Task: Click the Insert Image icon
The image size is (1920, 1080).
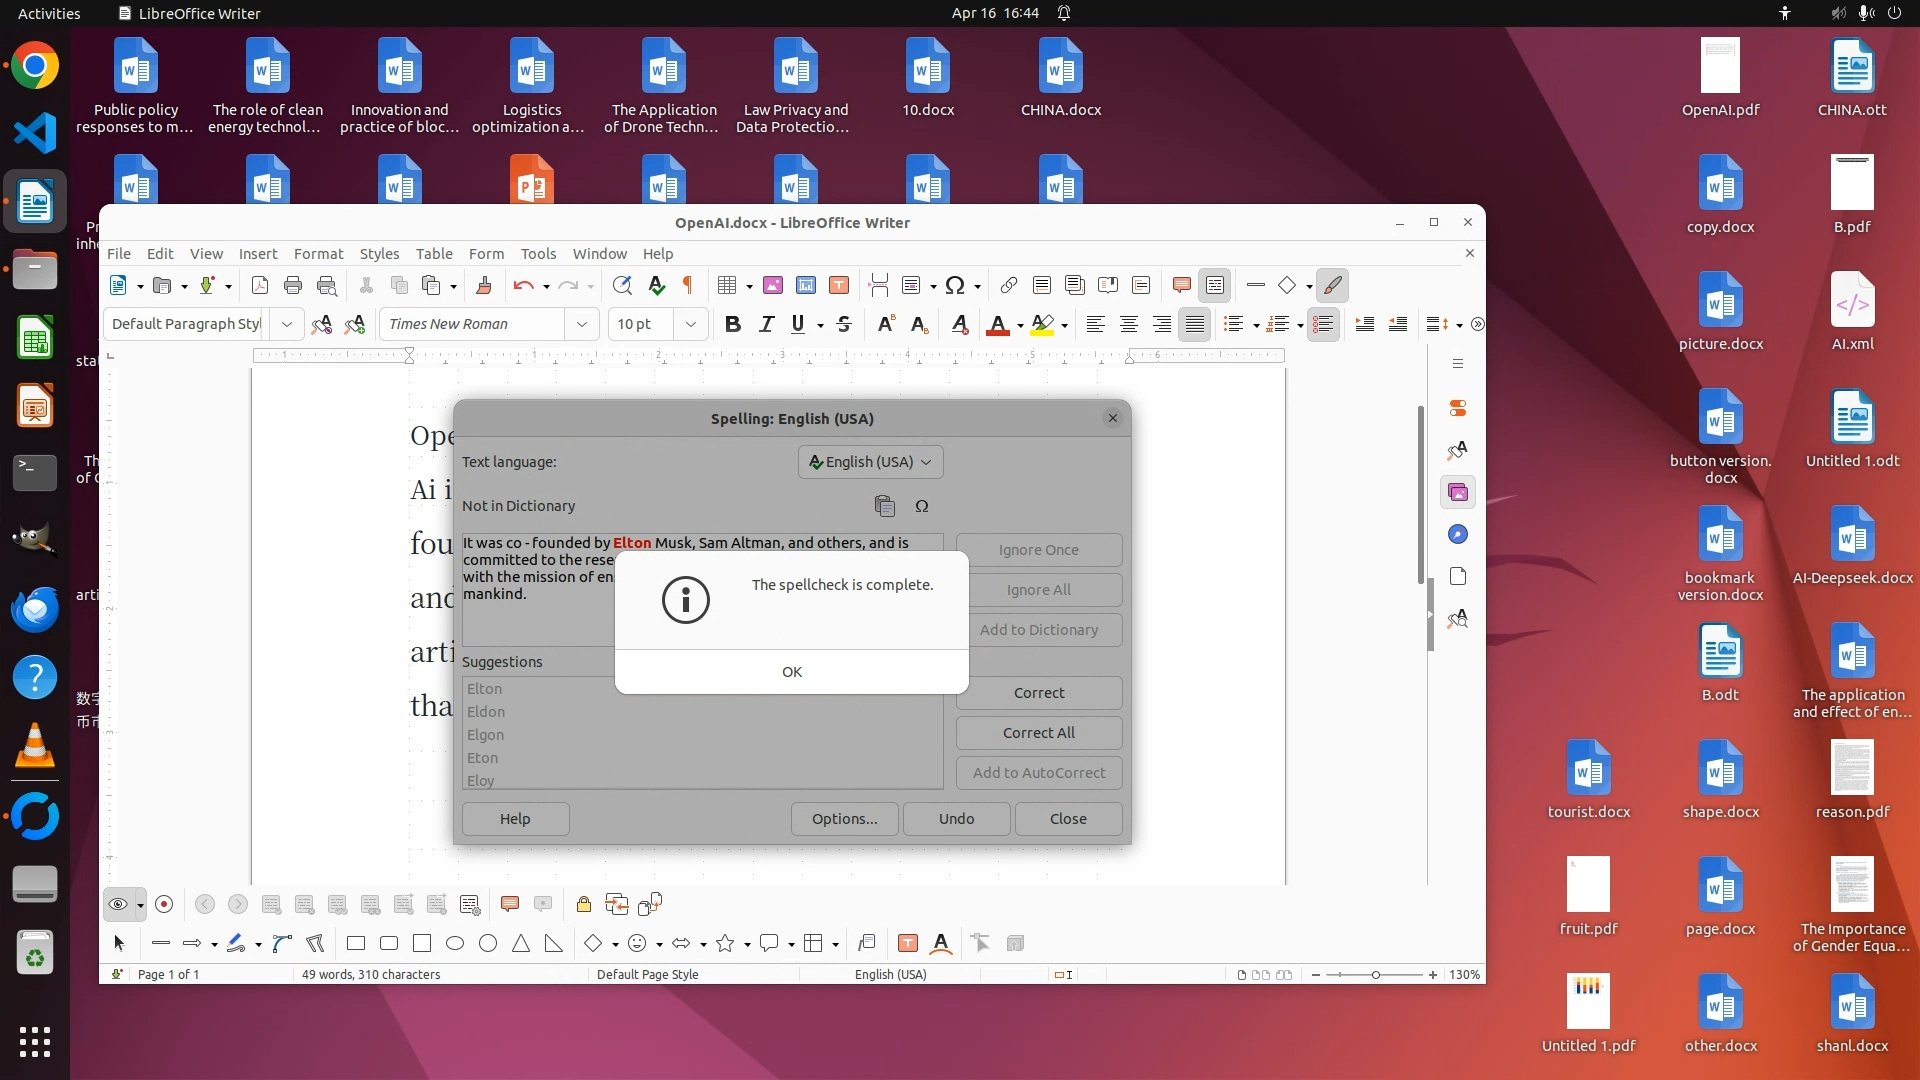Action: 773,286
